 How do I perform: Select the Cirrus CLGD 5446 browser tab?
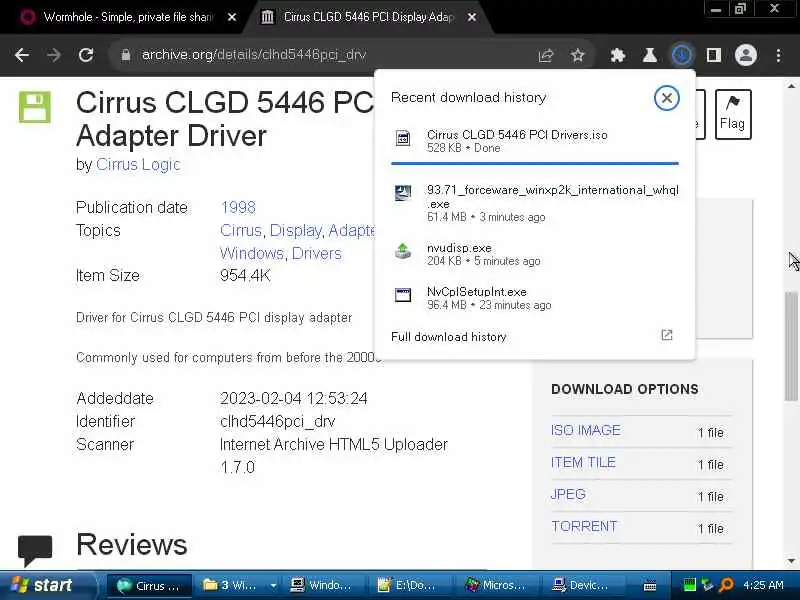(367, 17)
